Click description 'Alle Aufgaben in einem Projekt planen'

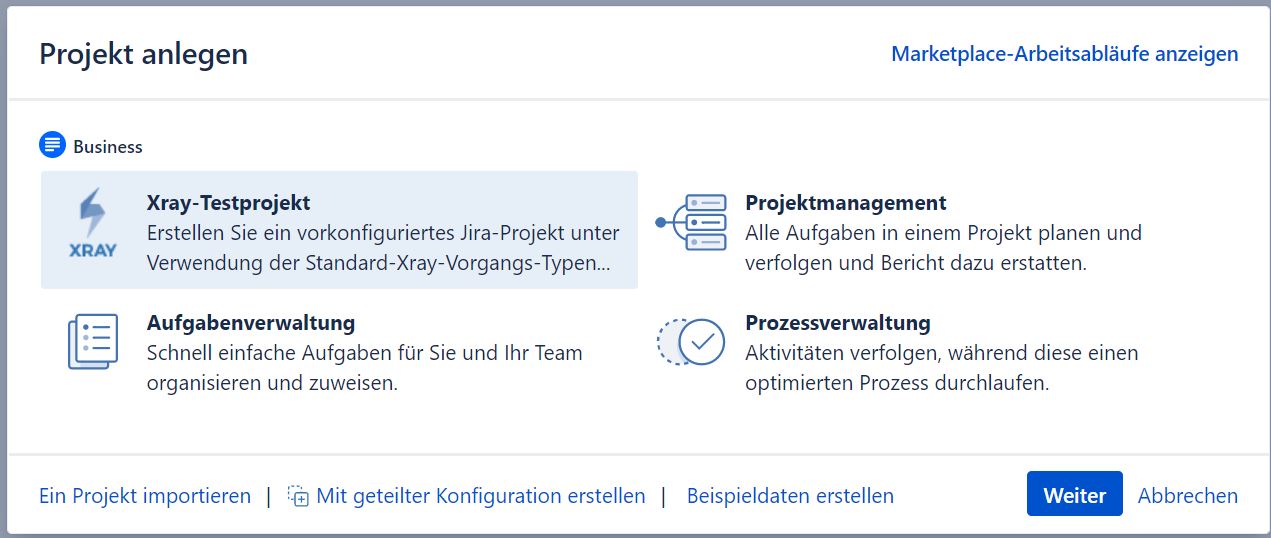tap(943, 248)
